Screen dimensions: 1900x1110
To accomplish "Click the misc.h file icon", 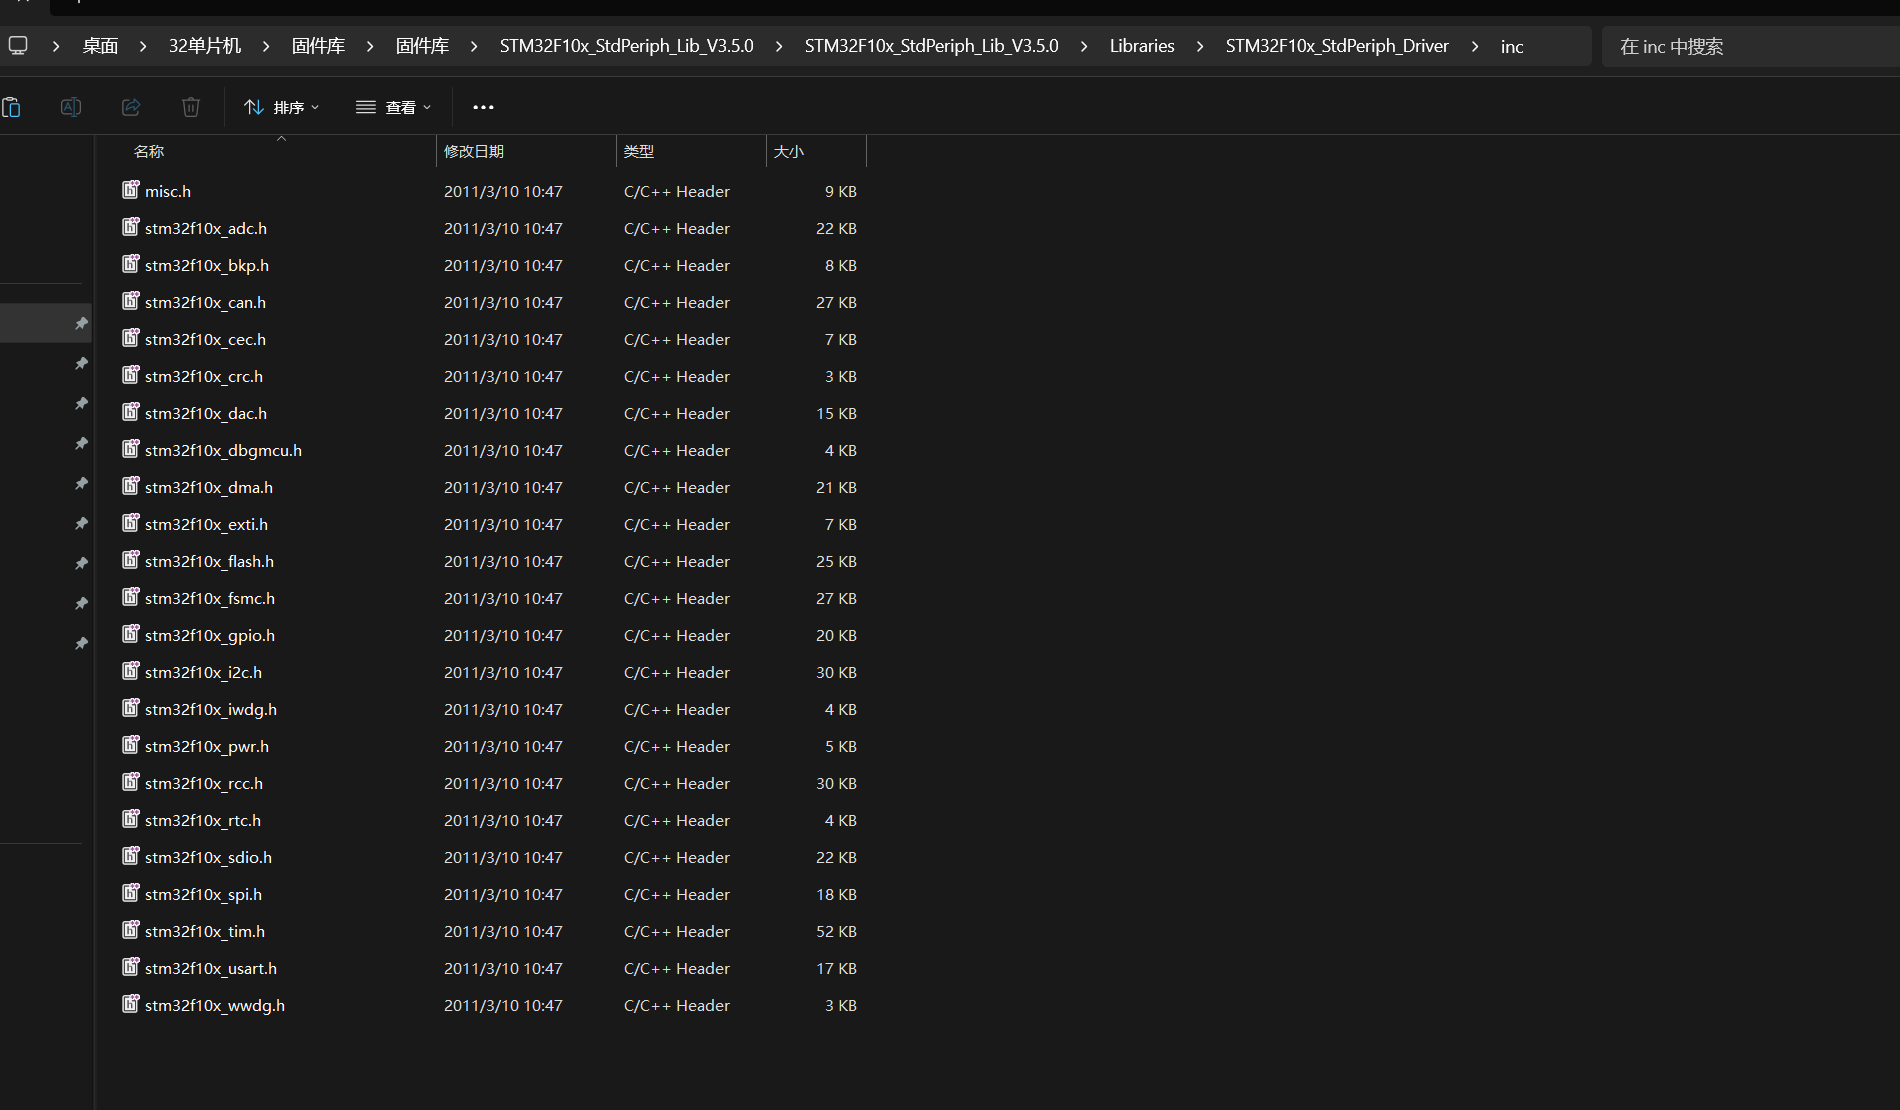I will (x=131, y=190).
